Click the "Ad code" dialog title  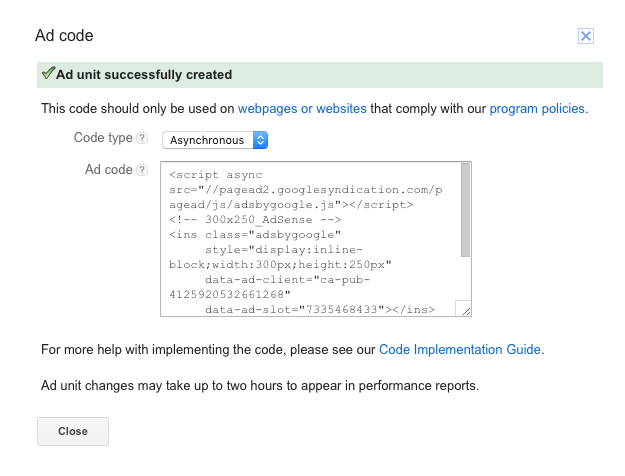pyautogui.click(x=64, y=36)
